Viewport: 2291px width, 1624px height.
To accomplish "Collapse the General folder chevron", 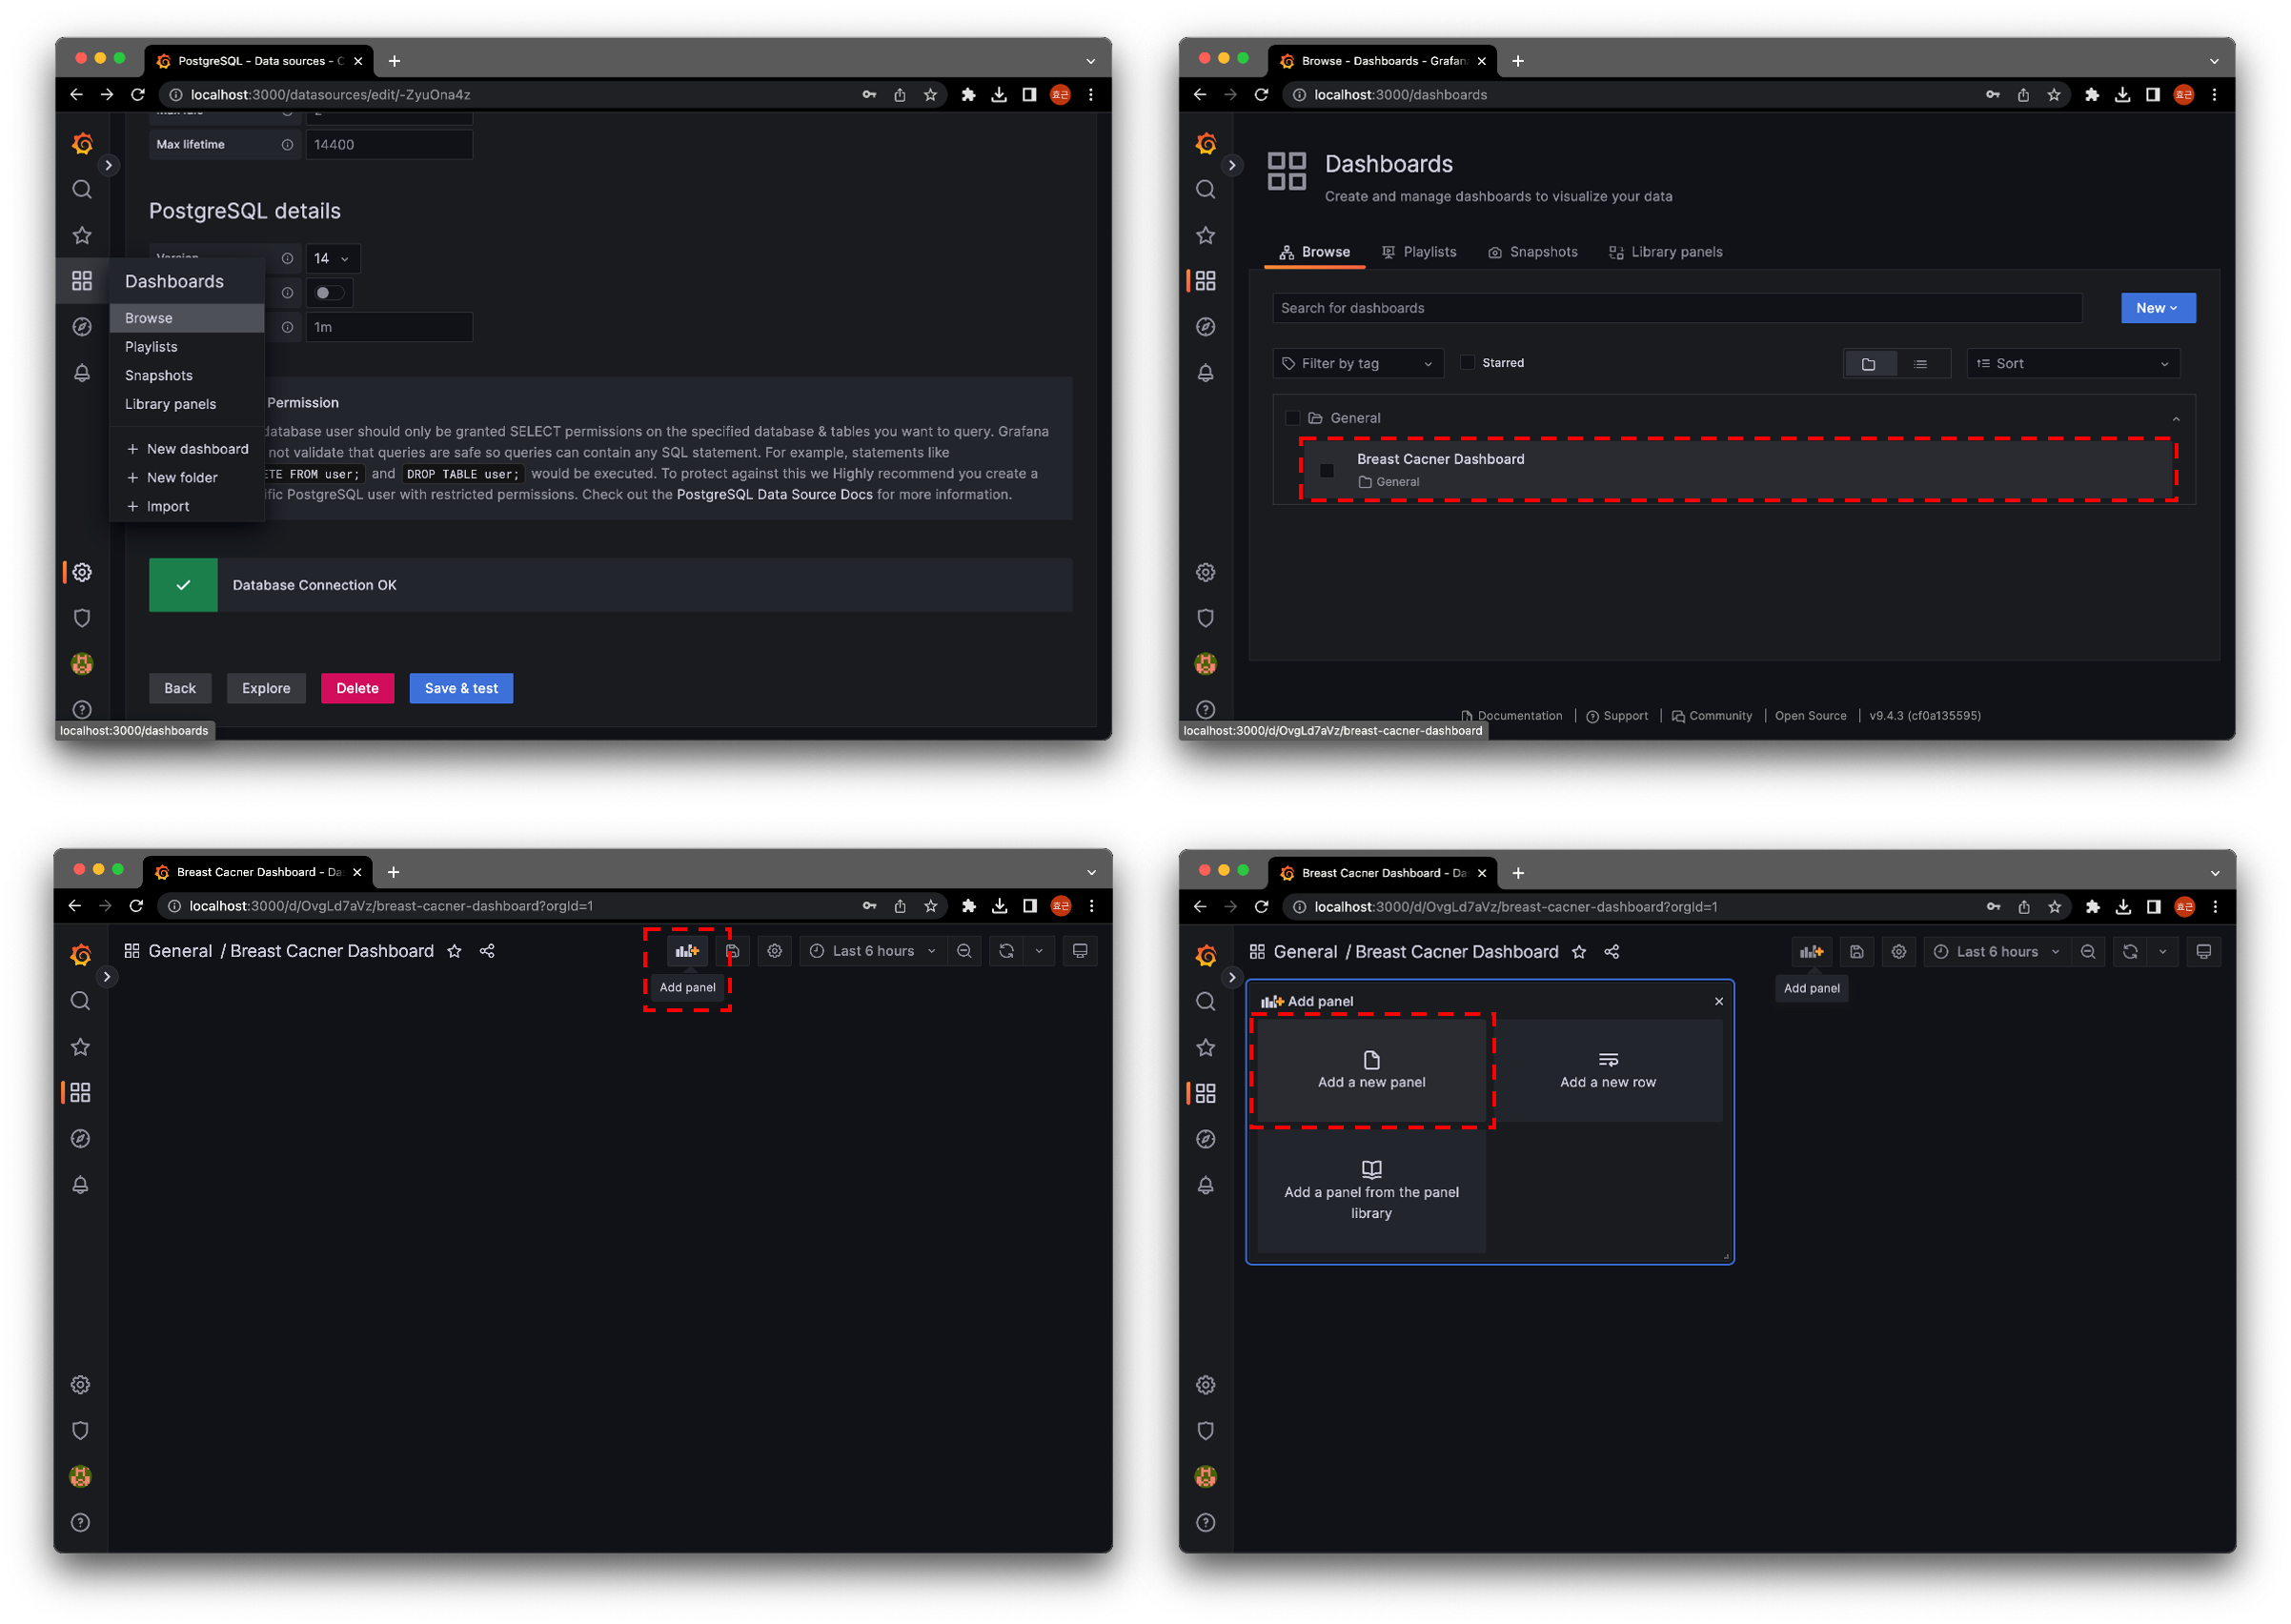I will tap(2176, 419).
